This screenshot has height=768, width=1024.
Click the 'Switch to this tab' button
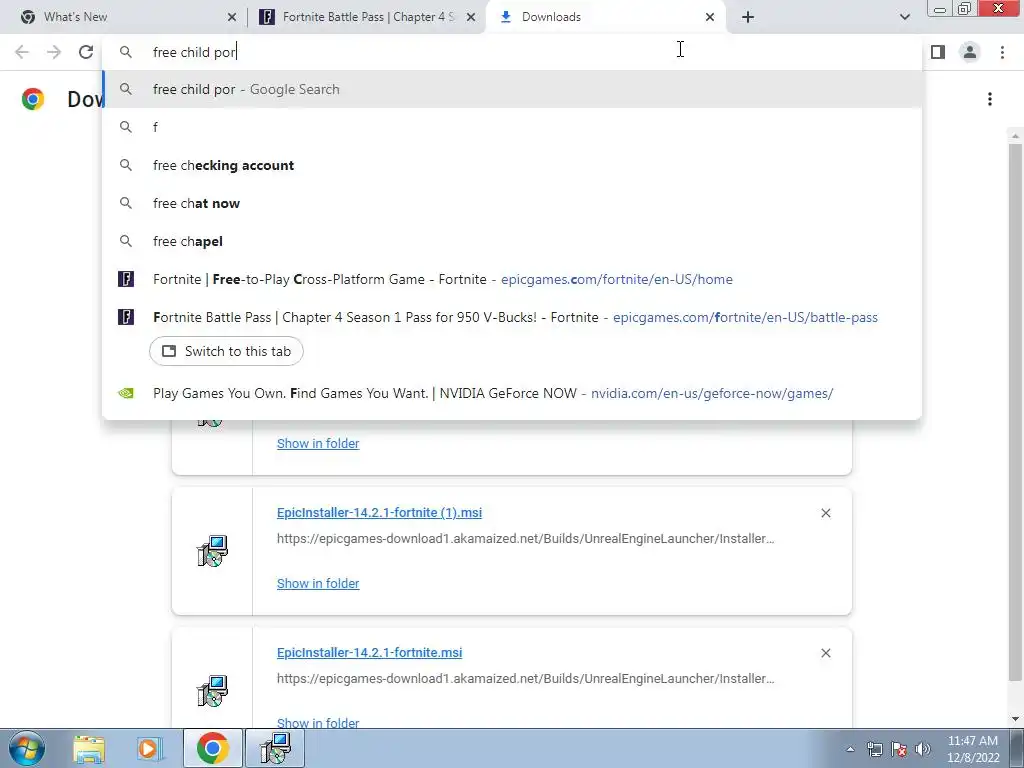point(226,351)
